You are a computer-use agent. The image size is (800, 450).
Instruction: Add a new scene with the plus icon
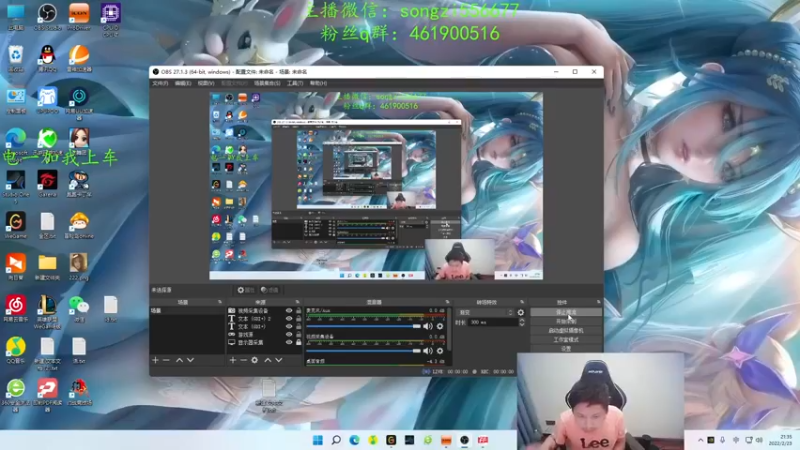pyautogui.click(x=156, y=360)
